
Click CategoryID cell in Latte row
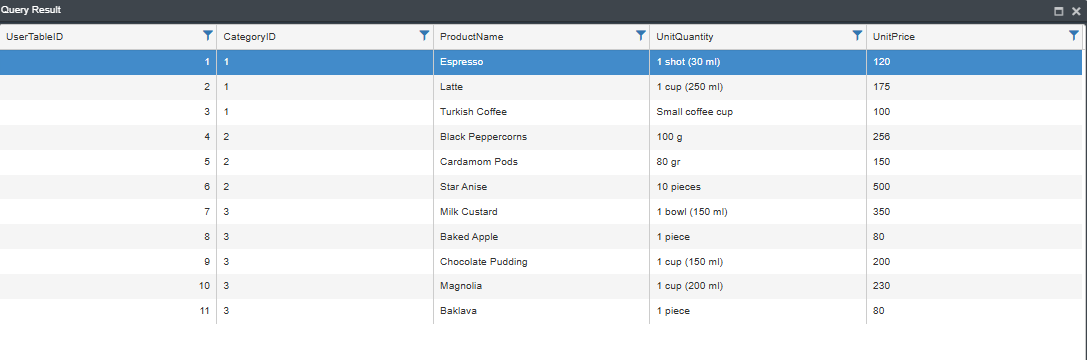click(x=325, y=87)
